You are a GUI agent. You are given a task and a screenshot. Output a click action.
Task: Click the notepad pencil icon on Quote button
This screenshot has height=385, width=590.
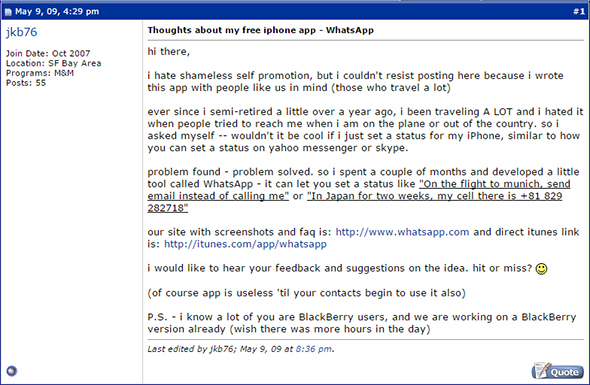point(541,371)
